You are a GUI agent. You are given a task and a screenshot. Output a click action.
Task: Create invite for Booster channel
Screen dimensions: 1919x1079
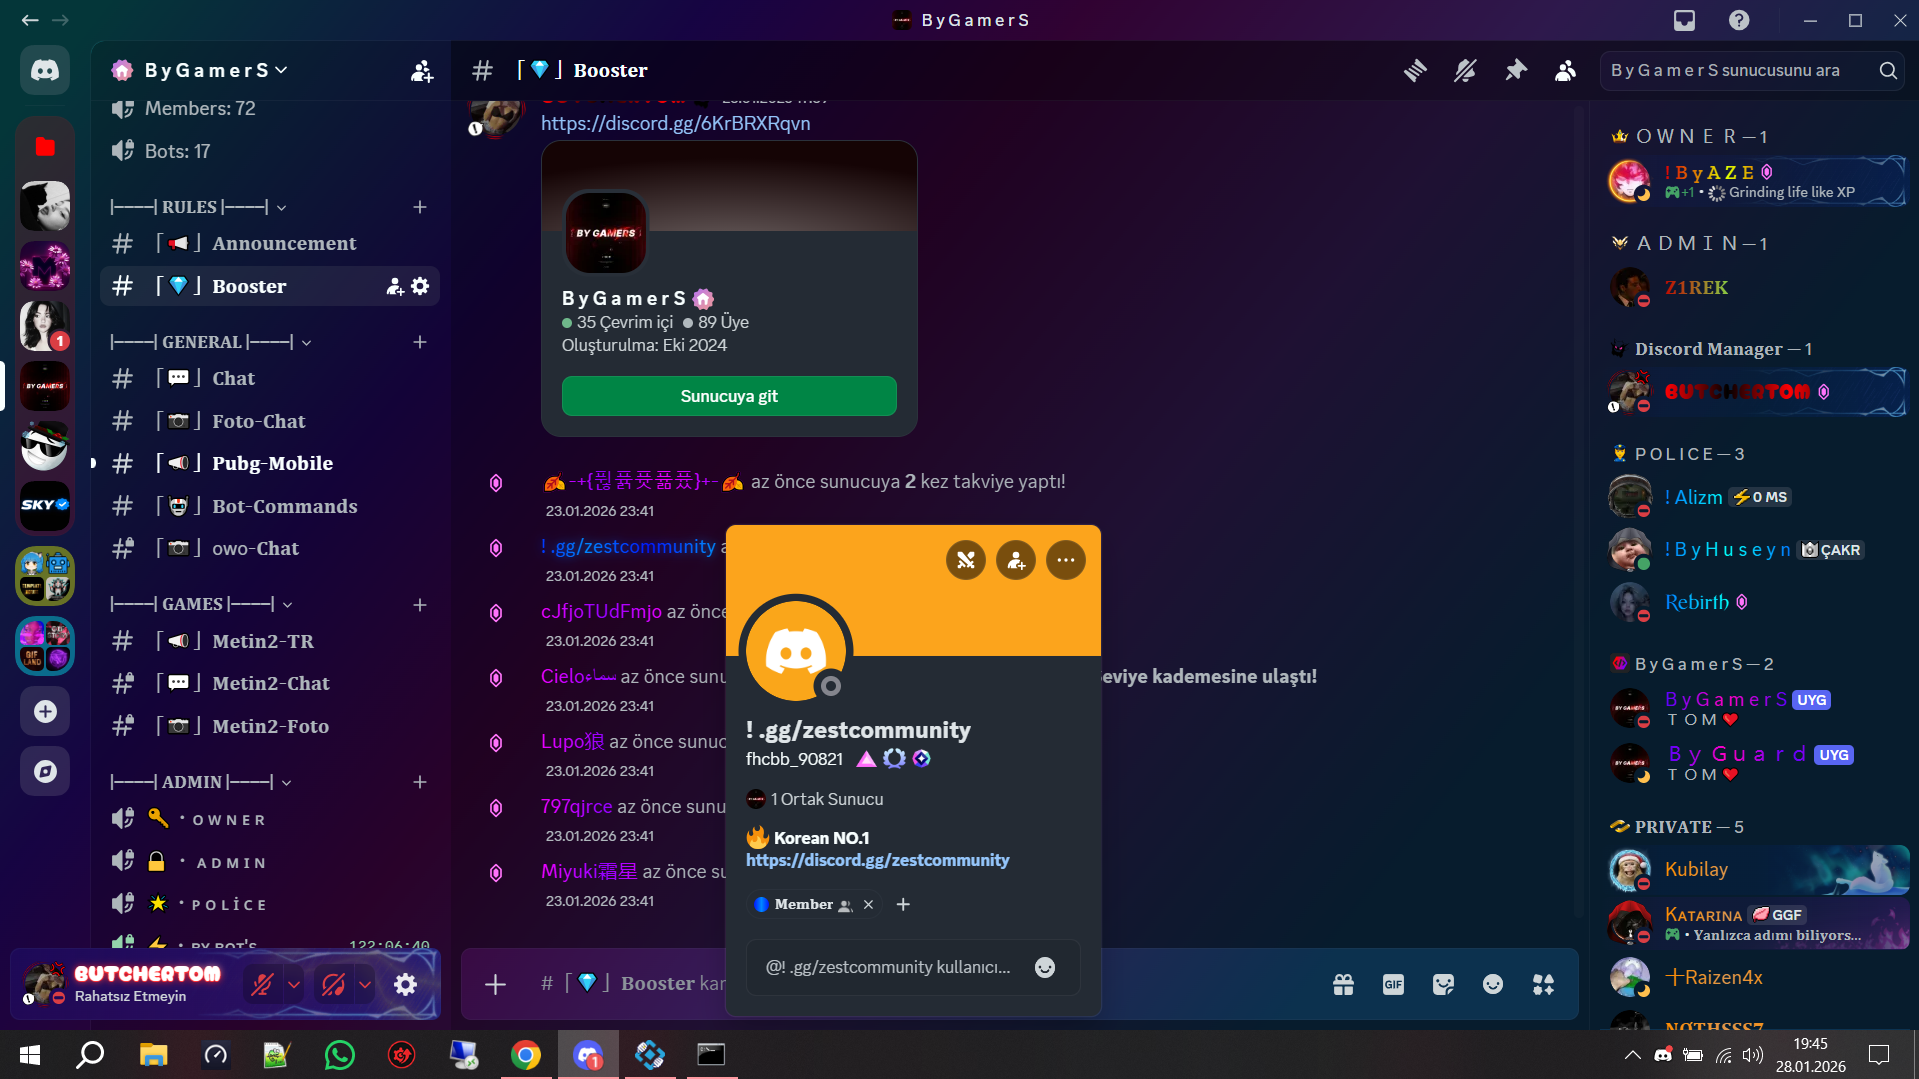point(395,286)
